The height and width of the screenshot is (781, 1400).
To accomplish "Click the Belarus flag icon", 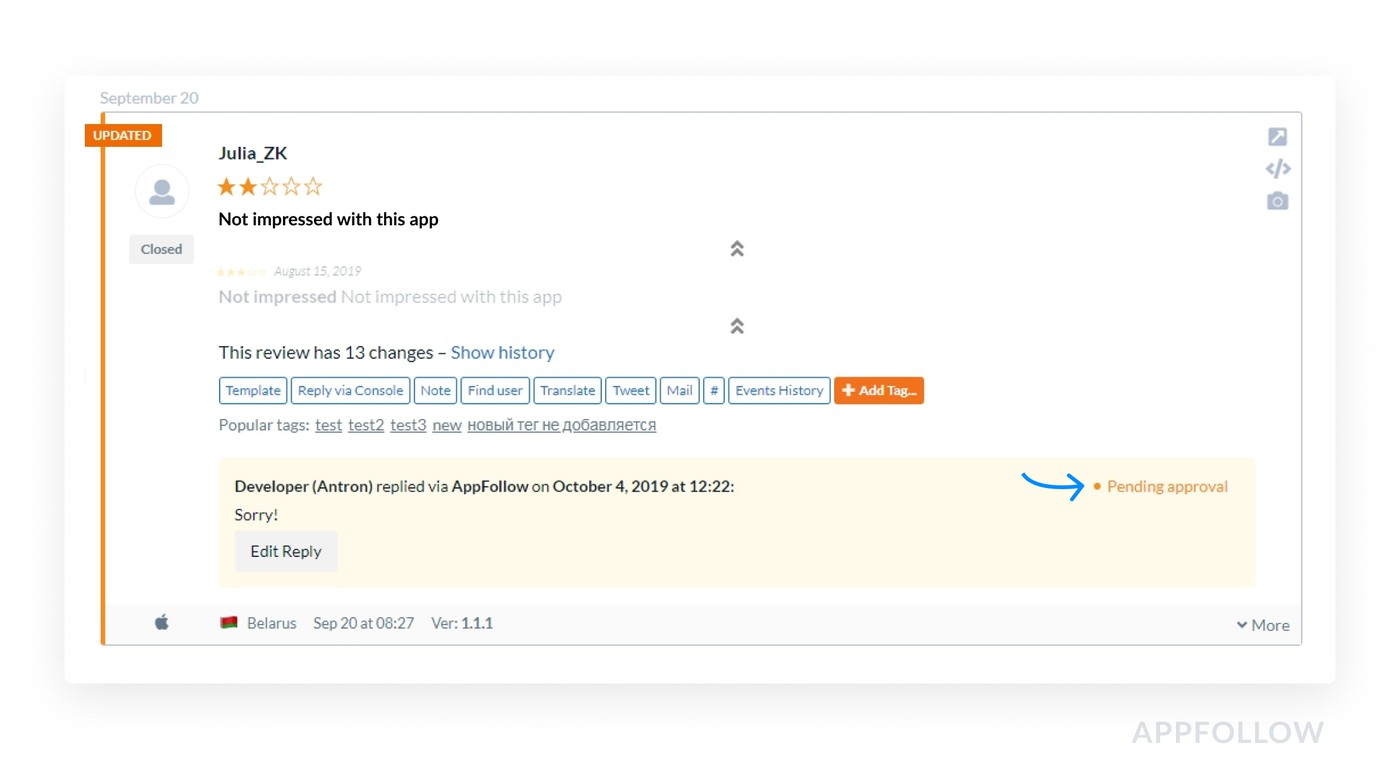I will pyautogui.click(x=229, y=623).
